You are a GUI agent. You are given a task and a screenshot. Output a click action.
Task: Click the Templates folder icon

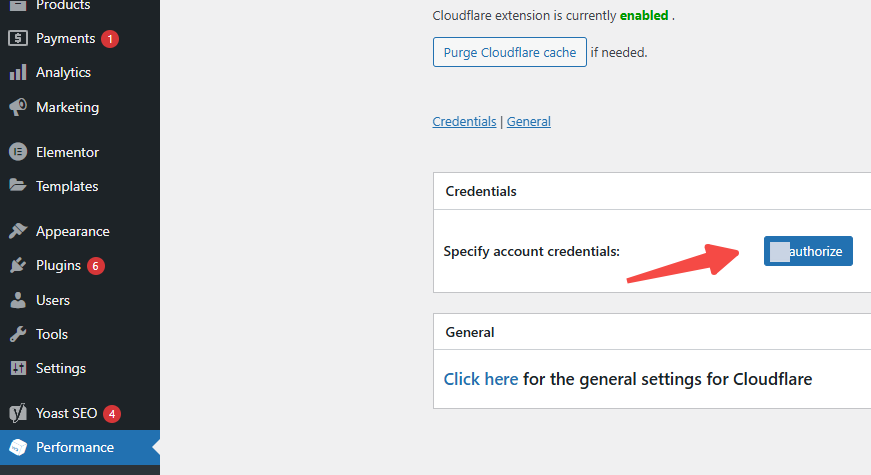pos(17,186)
